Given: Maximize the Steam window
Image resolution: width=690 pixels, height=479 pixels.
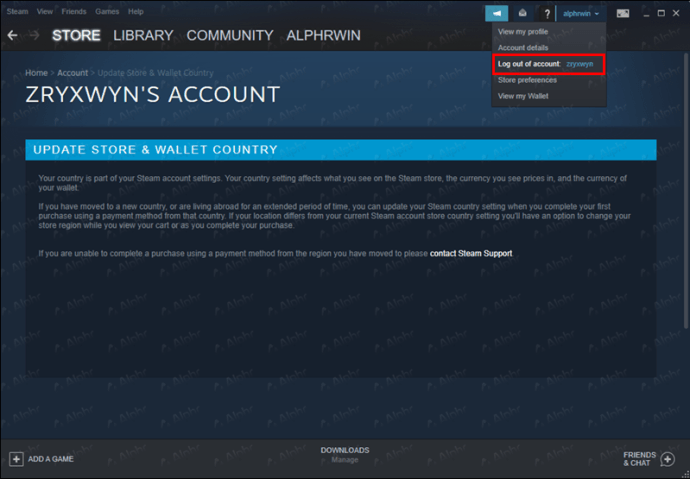Looking at the screenshot, I should pos(661,14).
